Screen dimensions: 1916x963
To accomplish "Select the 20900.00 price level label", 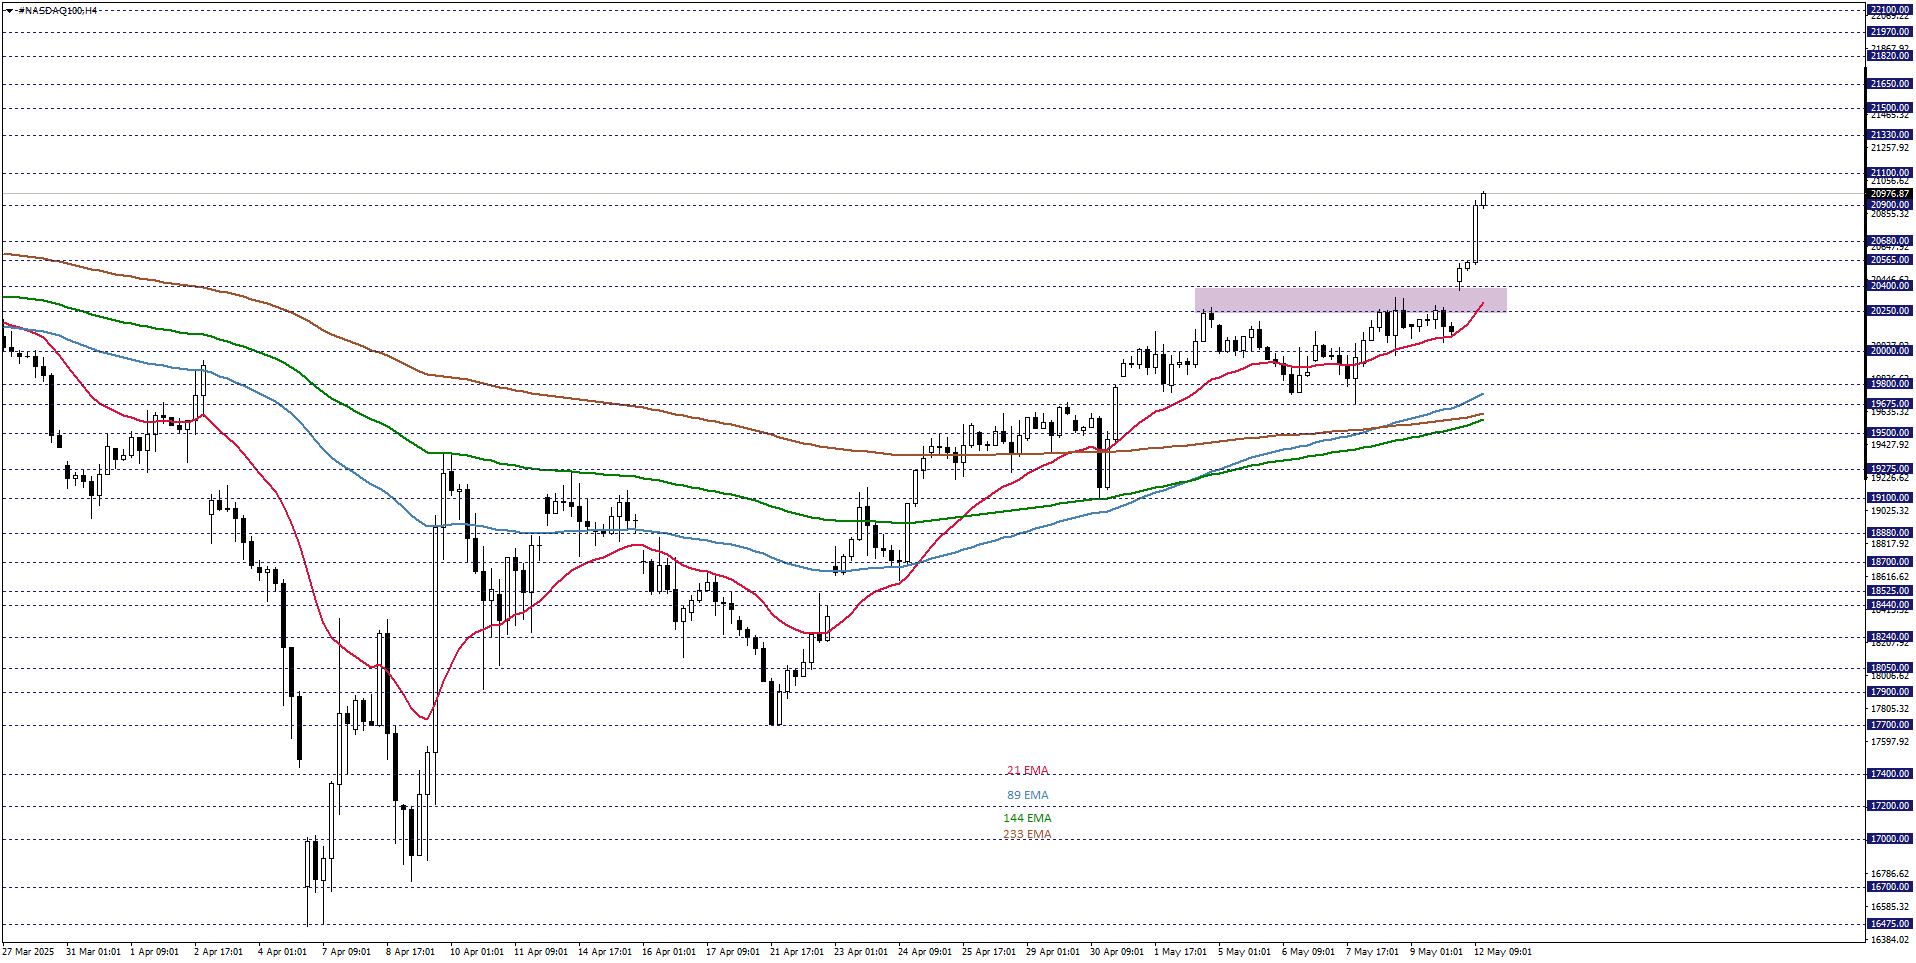I will click(x=1889, y=205).
